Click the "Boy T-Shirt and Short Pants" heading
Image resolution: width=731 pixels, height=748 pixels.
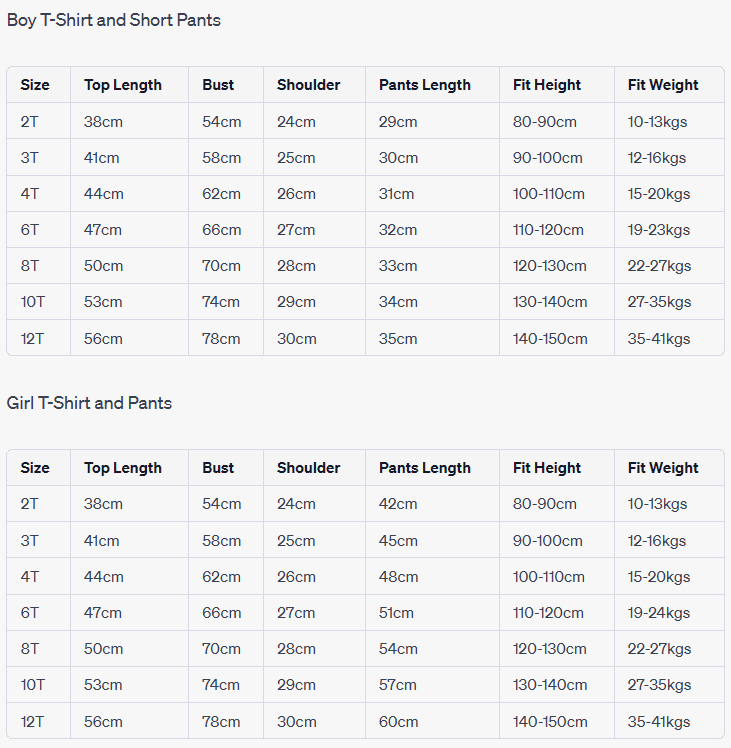click(x=114, y=20)
